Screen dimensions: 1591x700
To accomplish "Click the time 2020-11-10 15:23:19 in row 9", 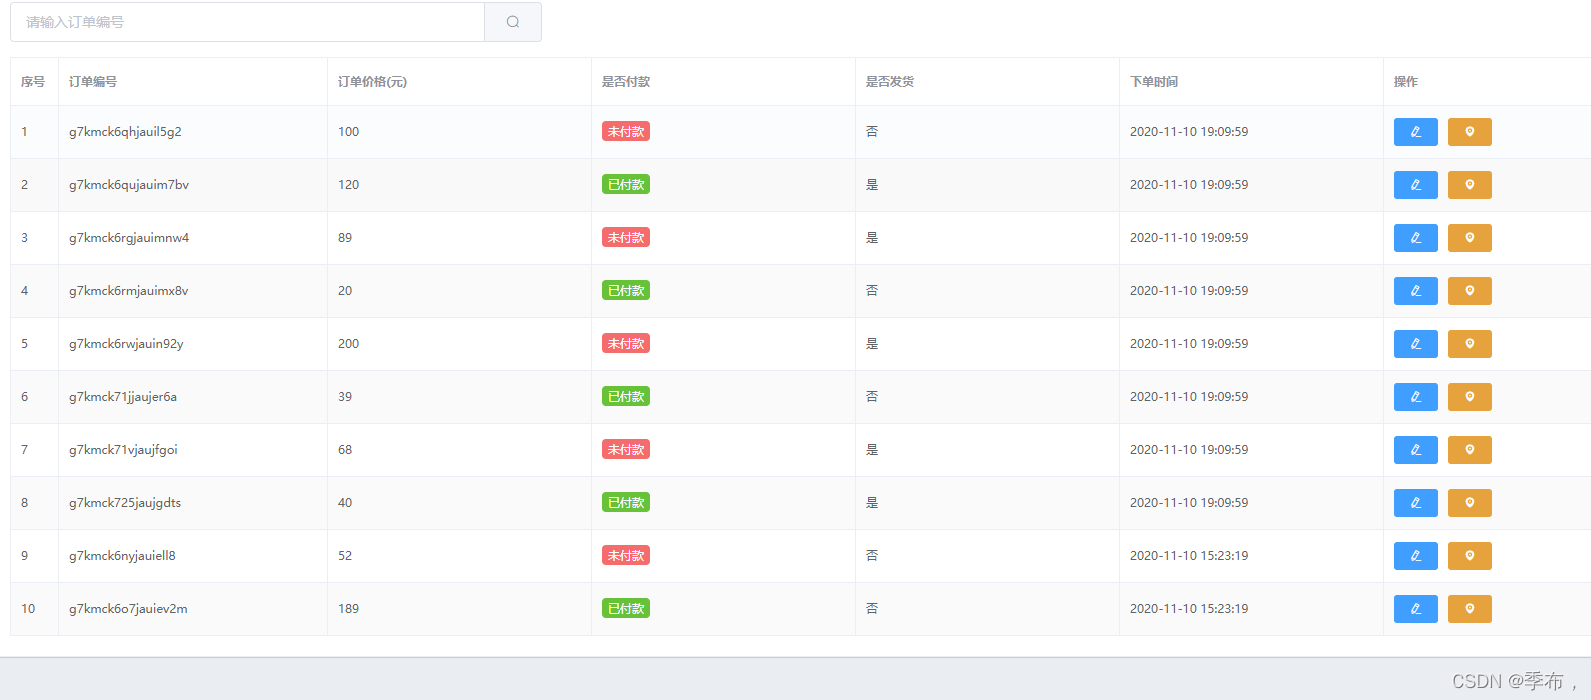I will (1189, 556).
